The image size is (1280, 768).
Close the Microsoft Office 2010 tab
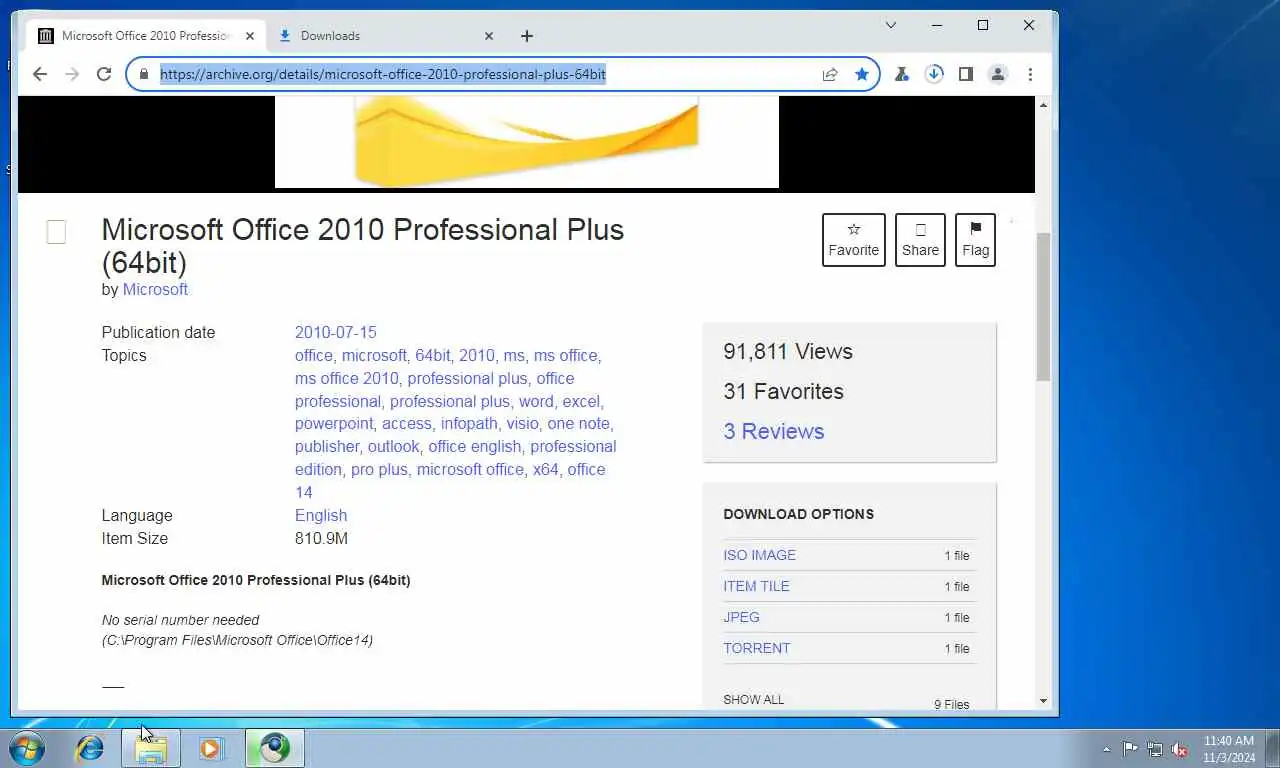coord(250,36)
